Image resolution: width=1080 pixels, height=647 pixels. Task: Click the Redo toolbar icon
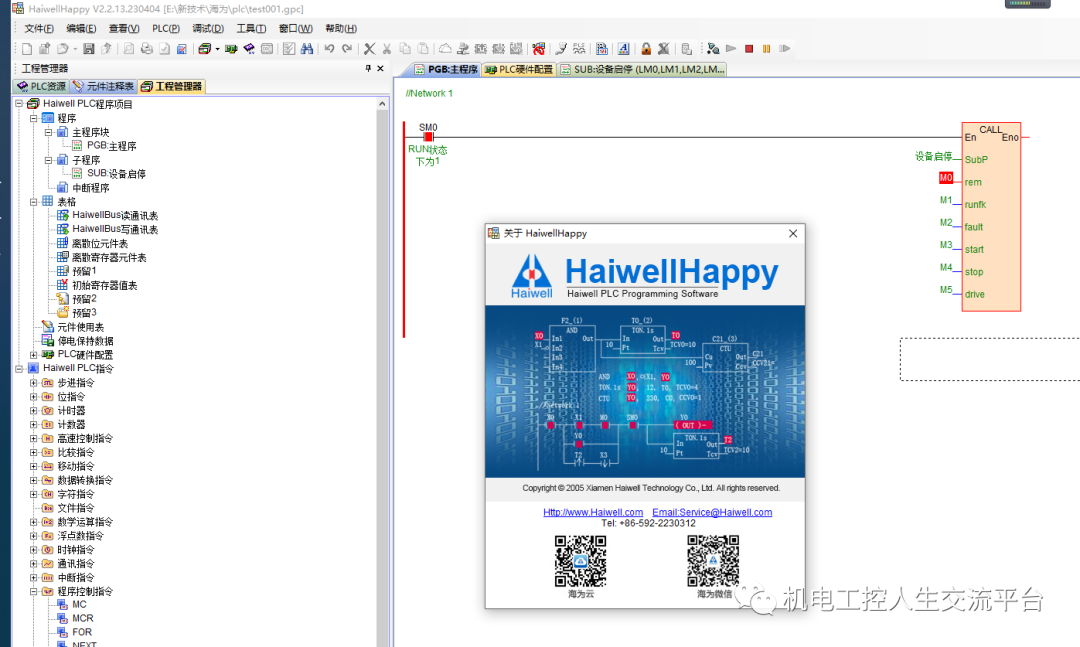coord(347,49)
